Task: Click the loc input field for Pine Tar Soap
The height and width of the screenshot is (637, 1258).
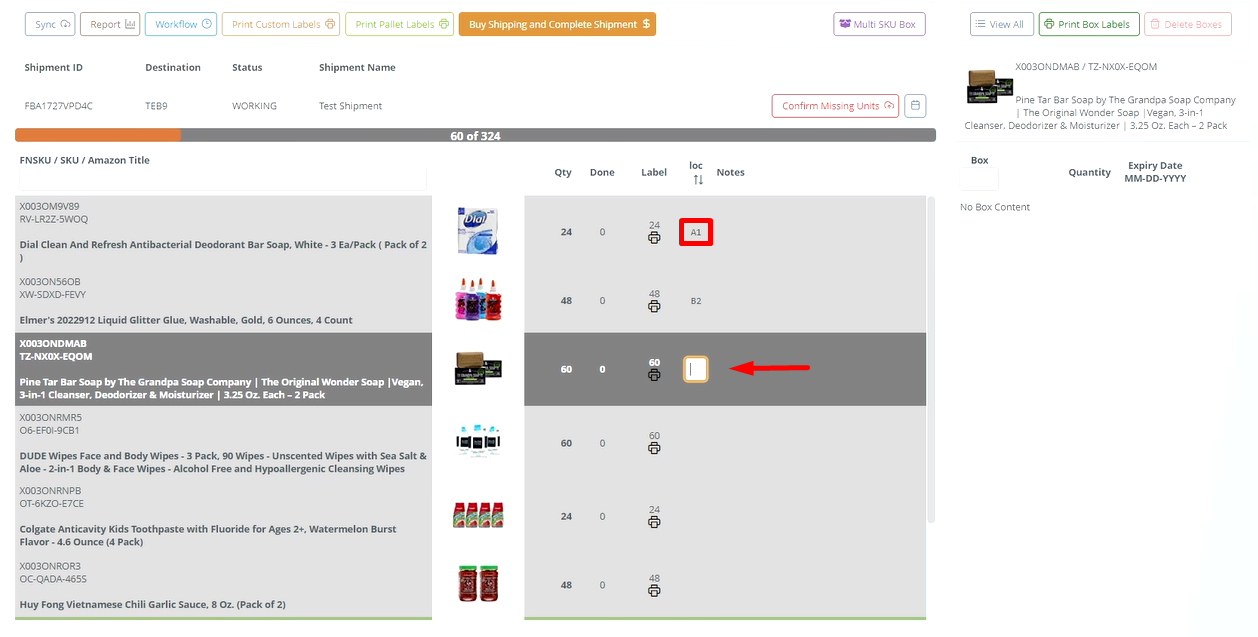Action: [696, 369]
